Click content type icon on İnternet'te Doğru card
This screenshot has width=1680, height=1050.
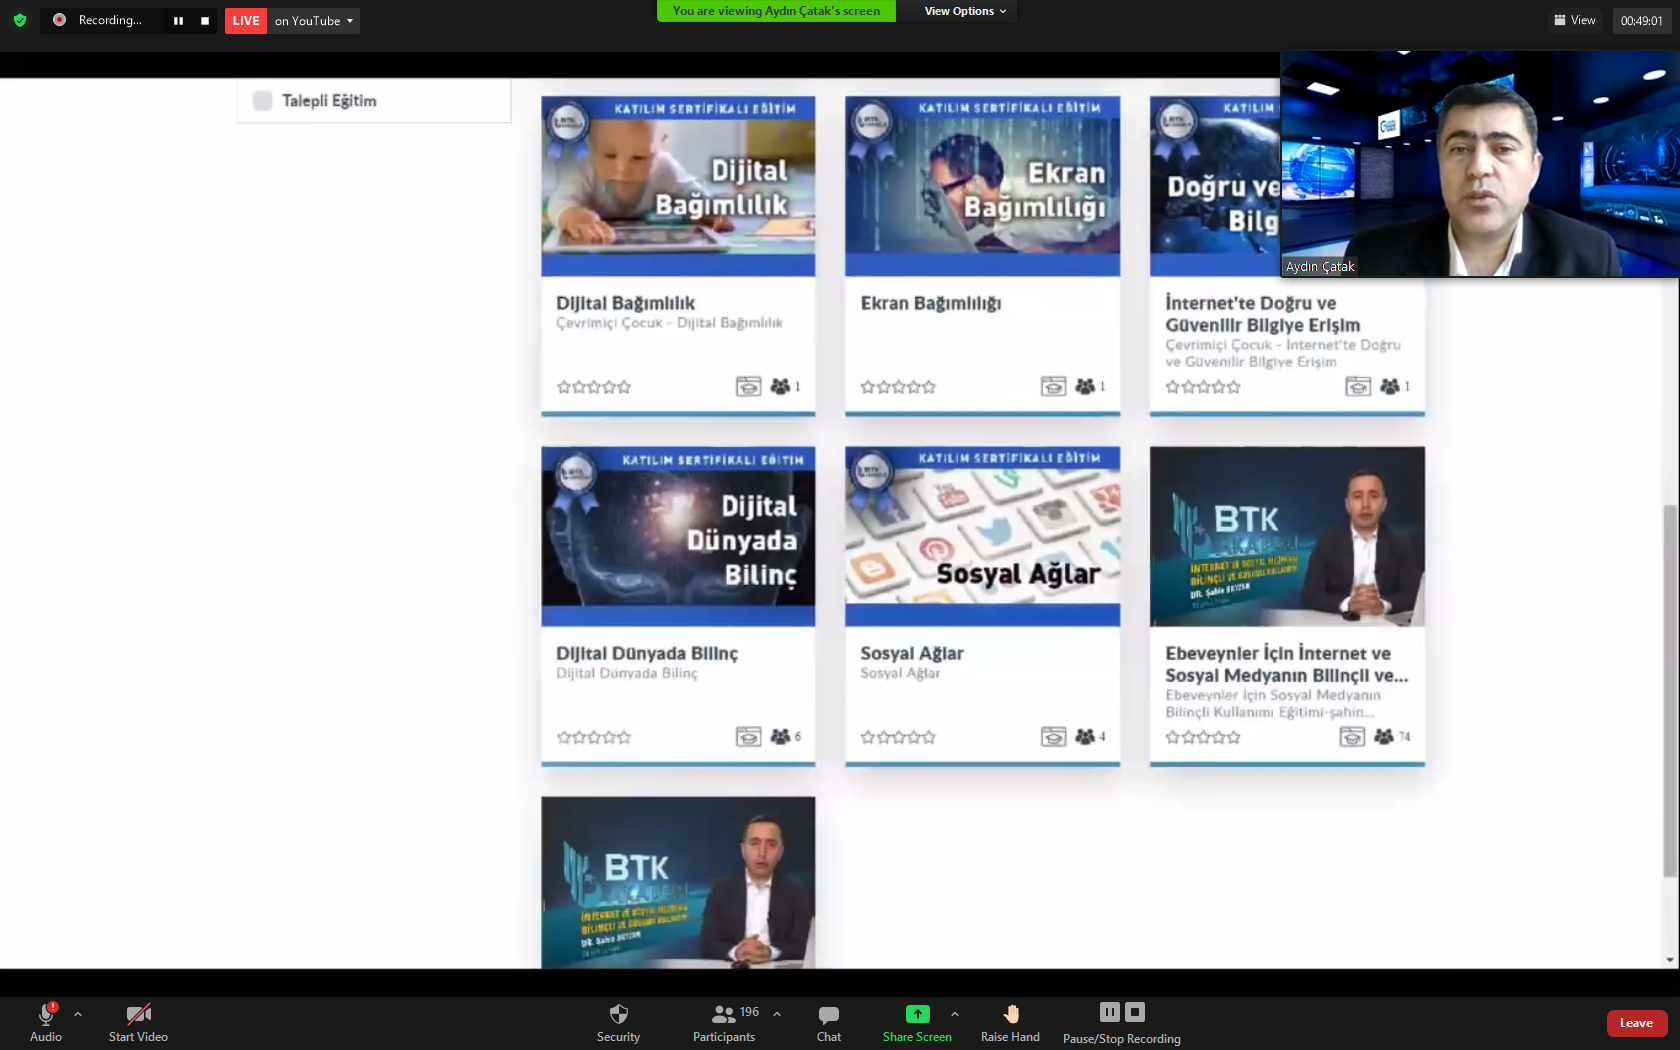tap(1358, 386)
